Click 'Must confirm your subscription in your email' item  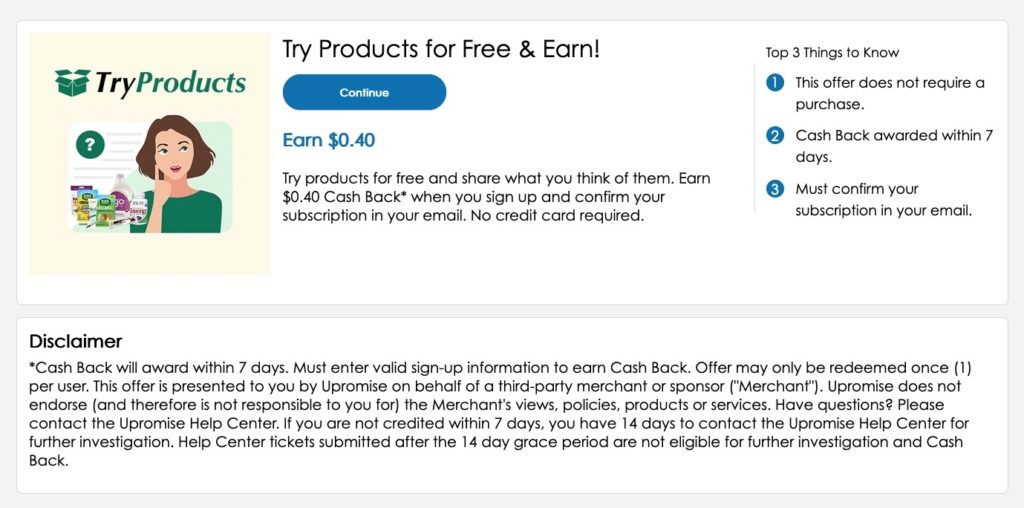[x=884, y=200]
